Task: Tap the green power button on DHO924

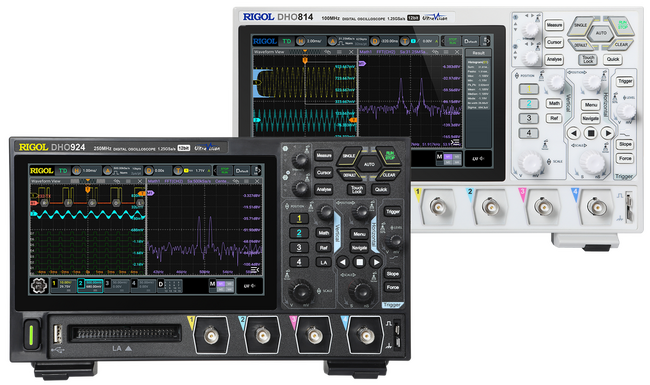Action: pyautogui.click(x=31, y=335)
